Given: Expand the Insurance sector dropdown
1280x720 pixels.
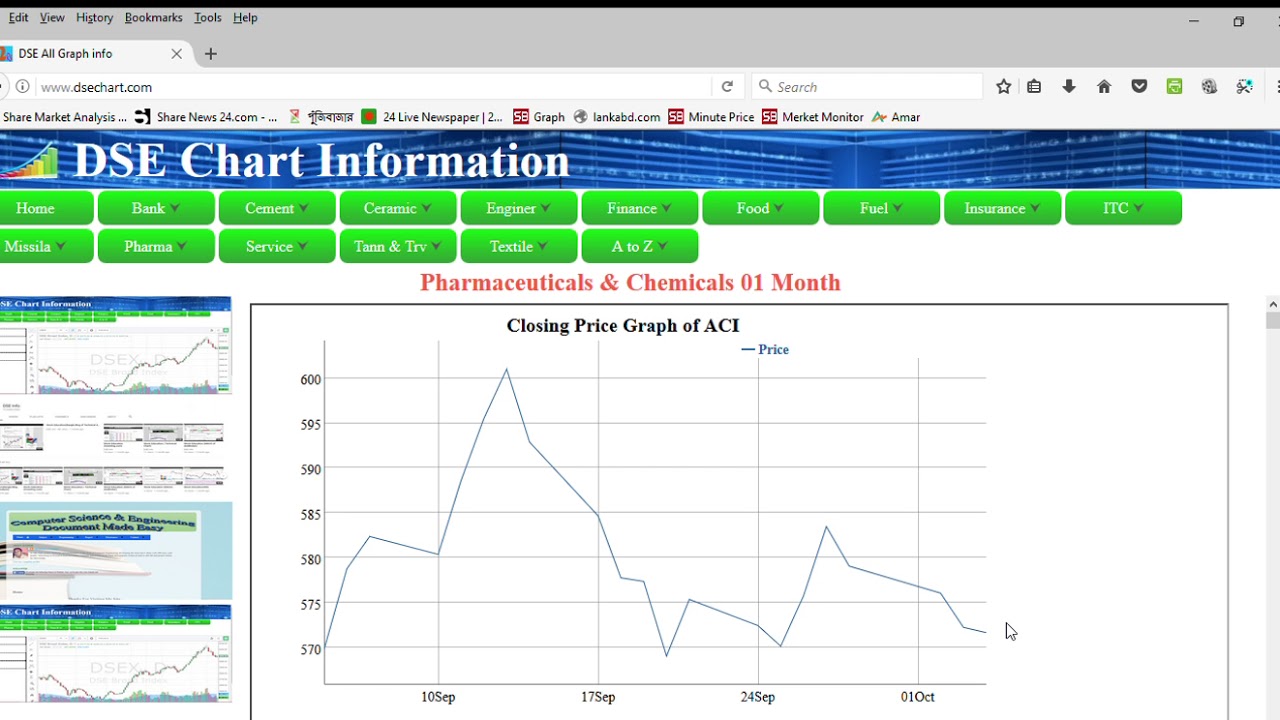Looking at the screenshot, I should 1003,208.
